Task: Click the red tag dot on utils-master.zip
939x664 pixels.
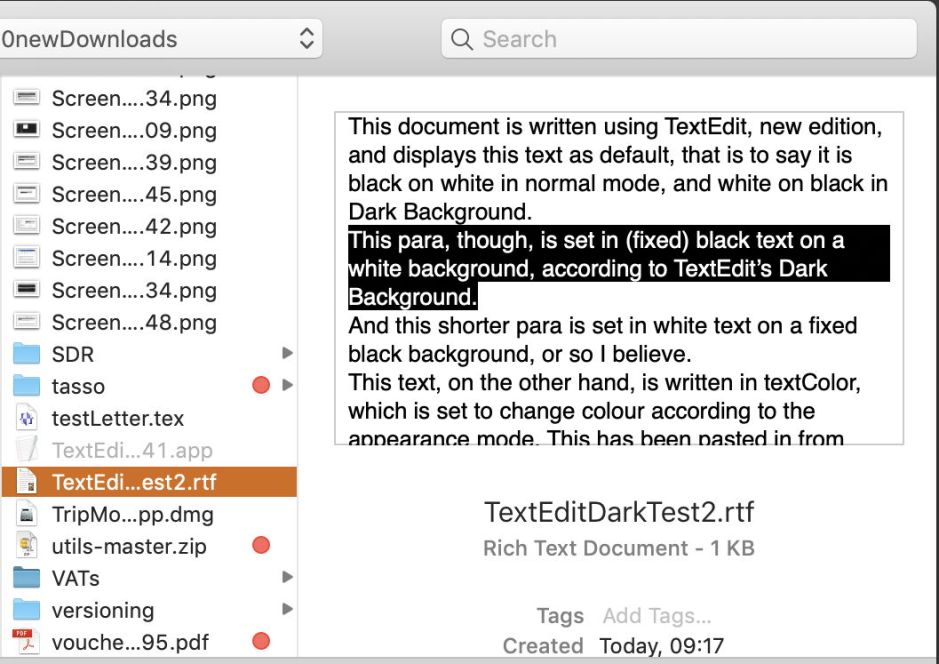Action: (x=261, y=546)
